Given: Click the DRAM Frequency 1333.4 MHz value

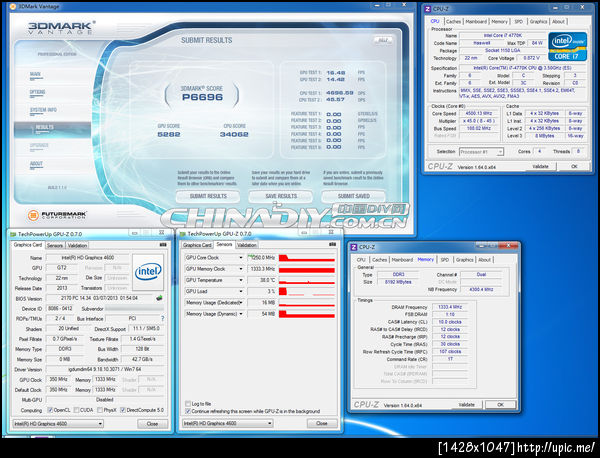Looking at the screenshot, I should coord(450,307).
